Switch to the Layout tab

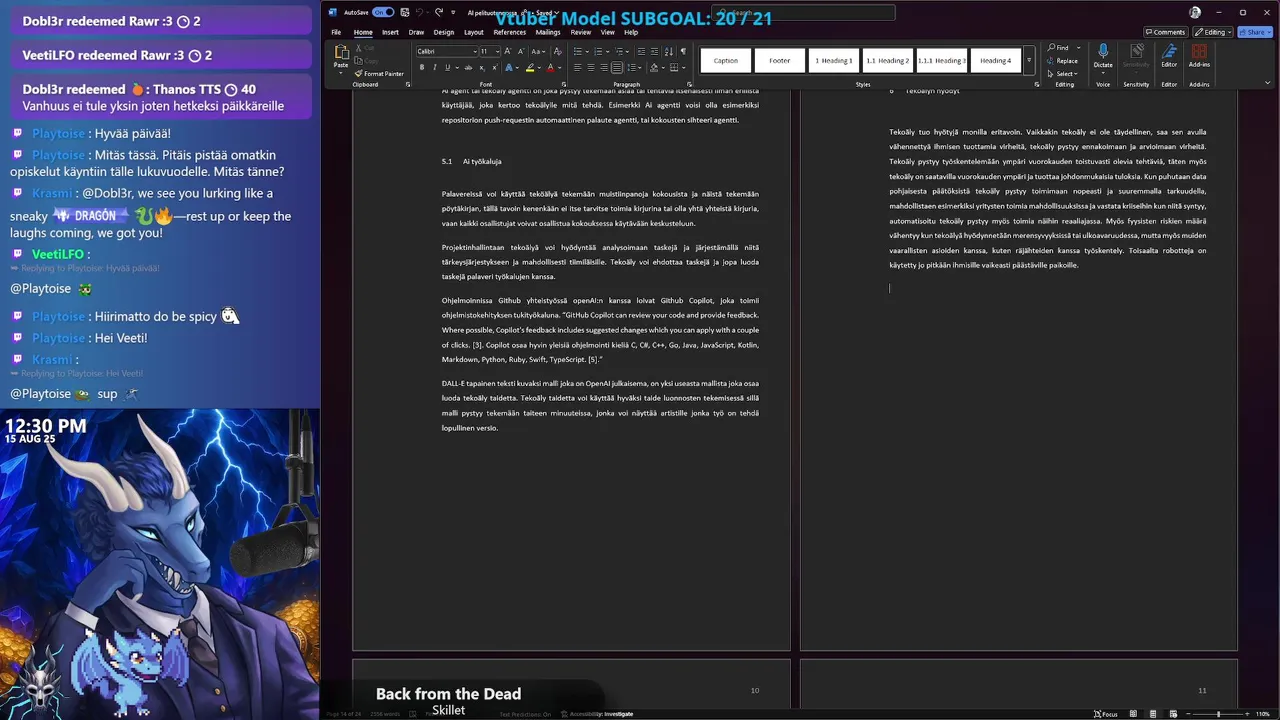tap(474, 32)
